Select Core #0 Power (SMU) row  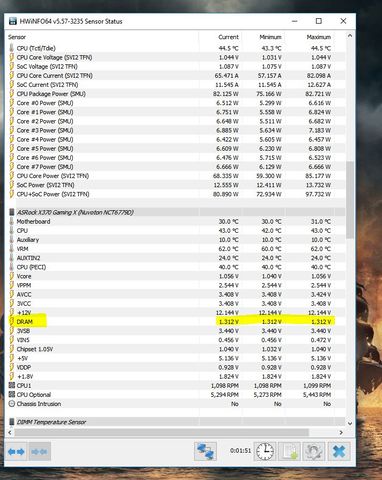pos(176,103)
